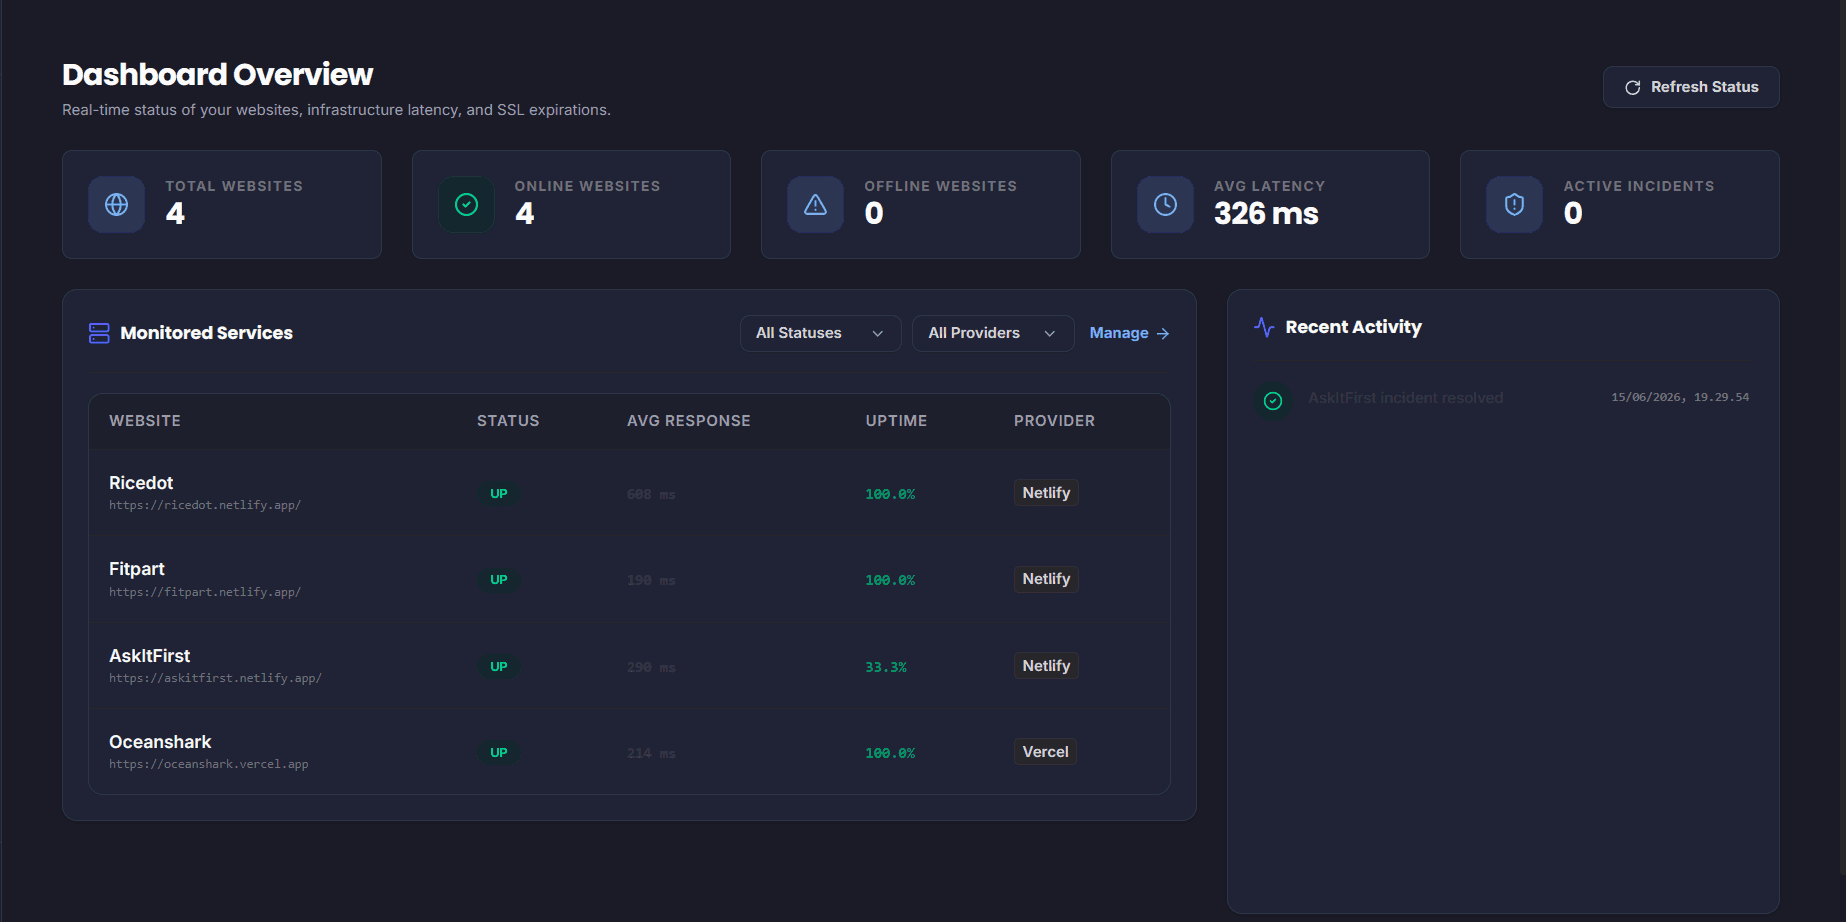Click the ONLINE WEBSITES label

(x=587, y=186)
